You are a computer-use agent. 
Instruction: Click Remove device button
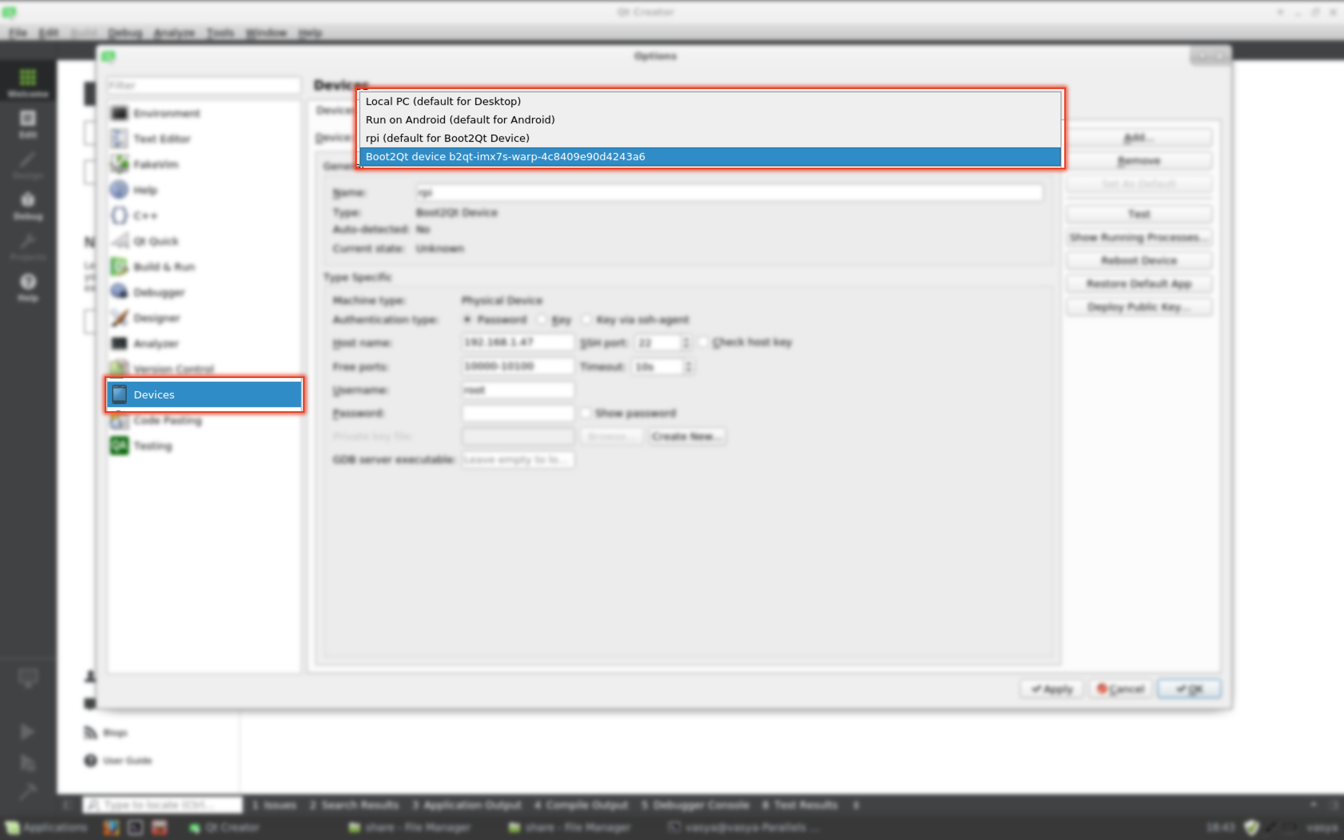tap(1139, 161)
